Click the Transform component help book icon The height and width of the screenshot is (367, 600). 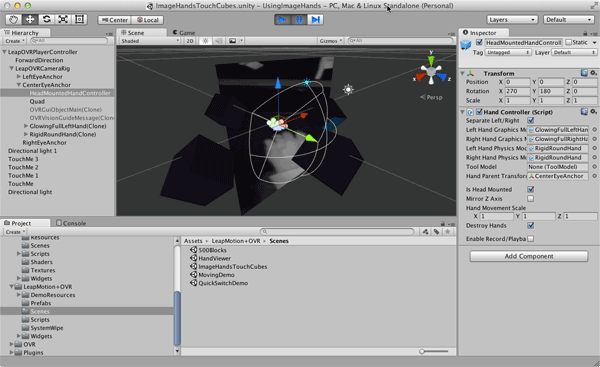584,73
